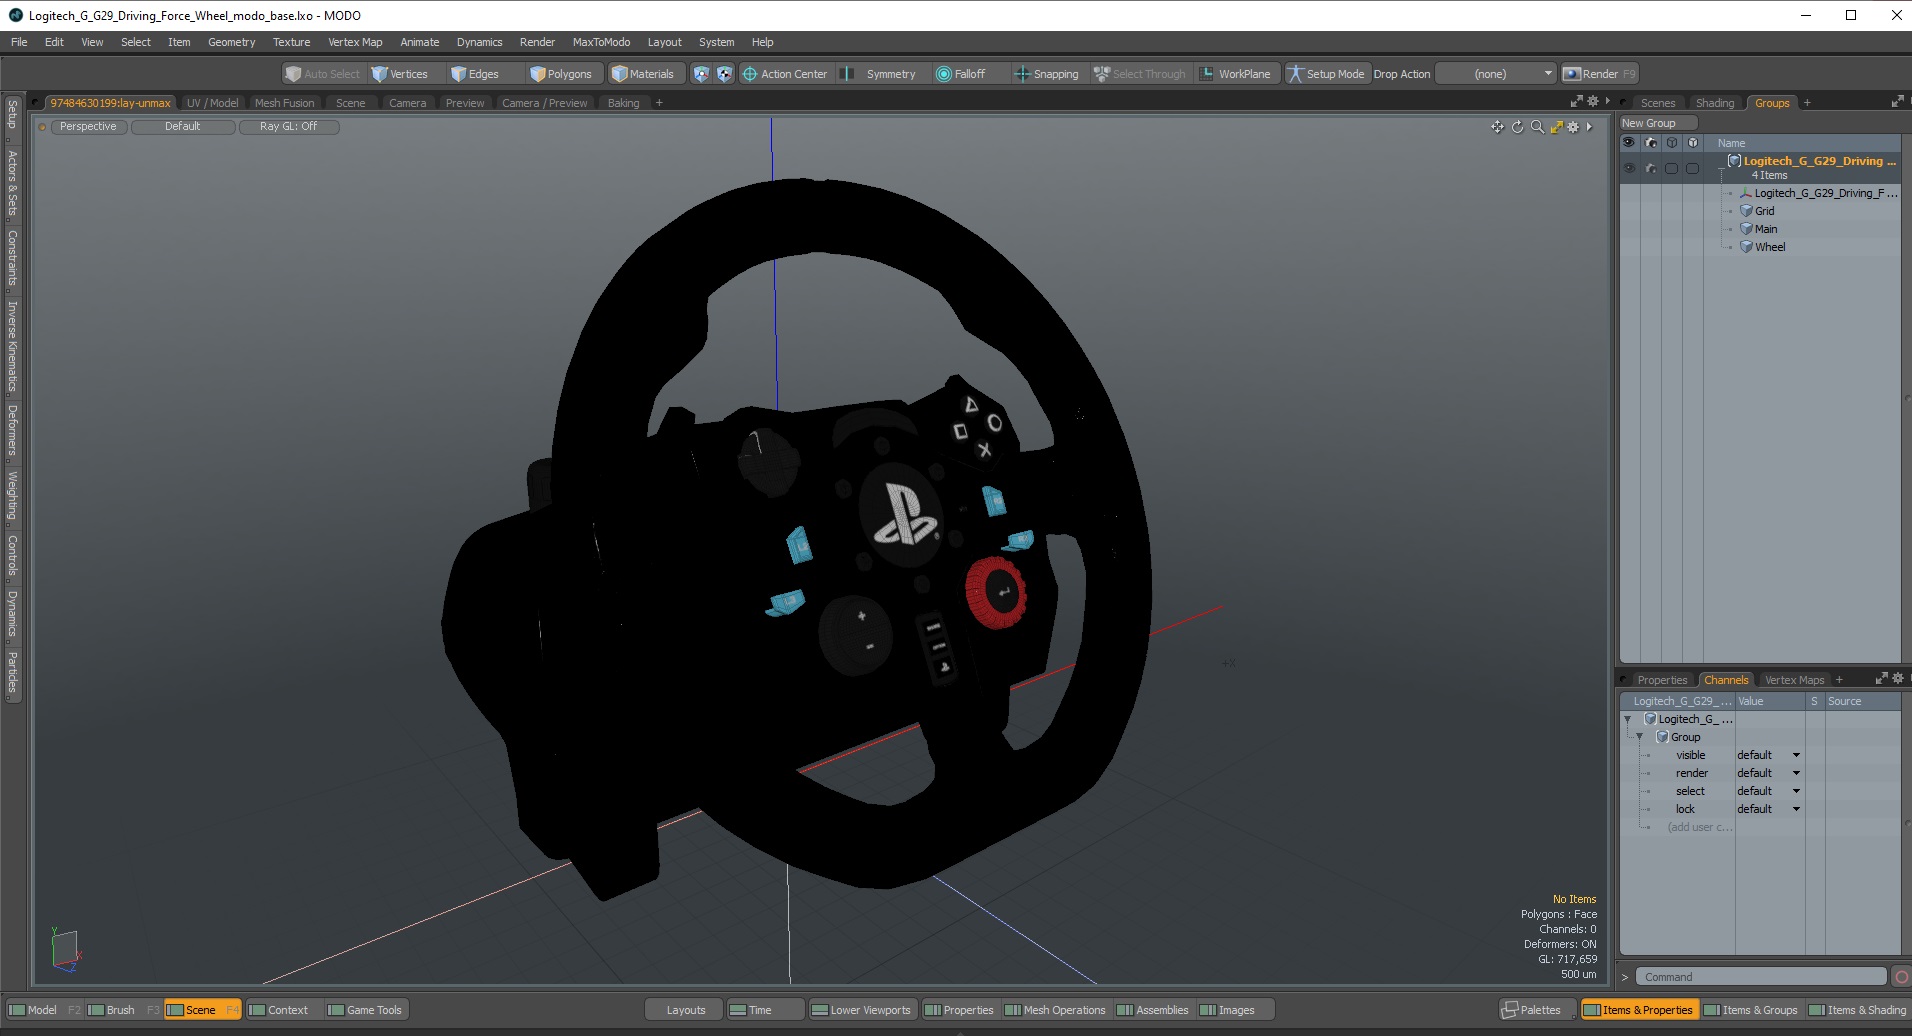Open the Mesh Operations panel
Screen dimensions: 1912x1036
pos(1055,1010)
